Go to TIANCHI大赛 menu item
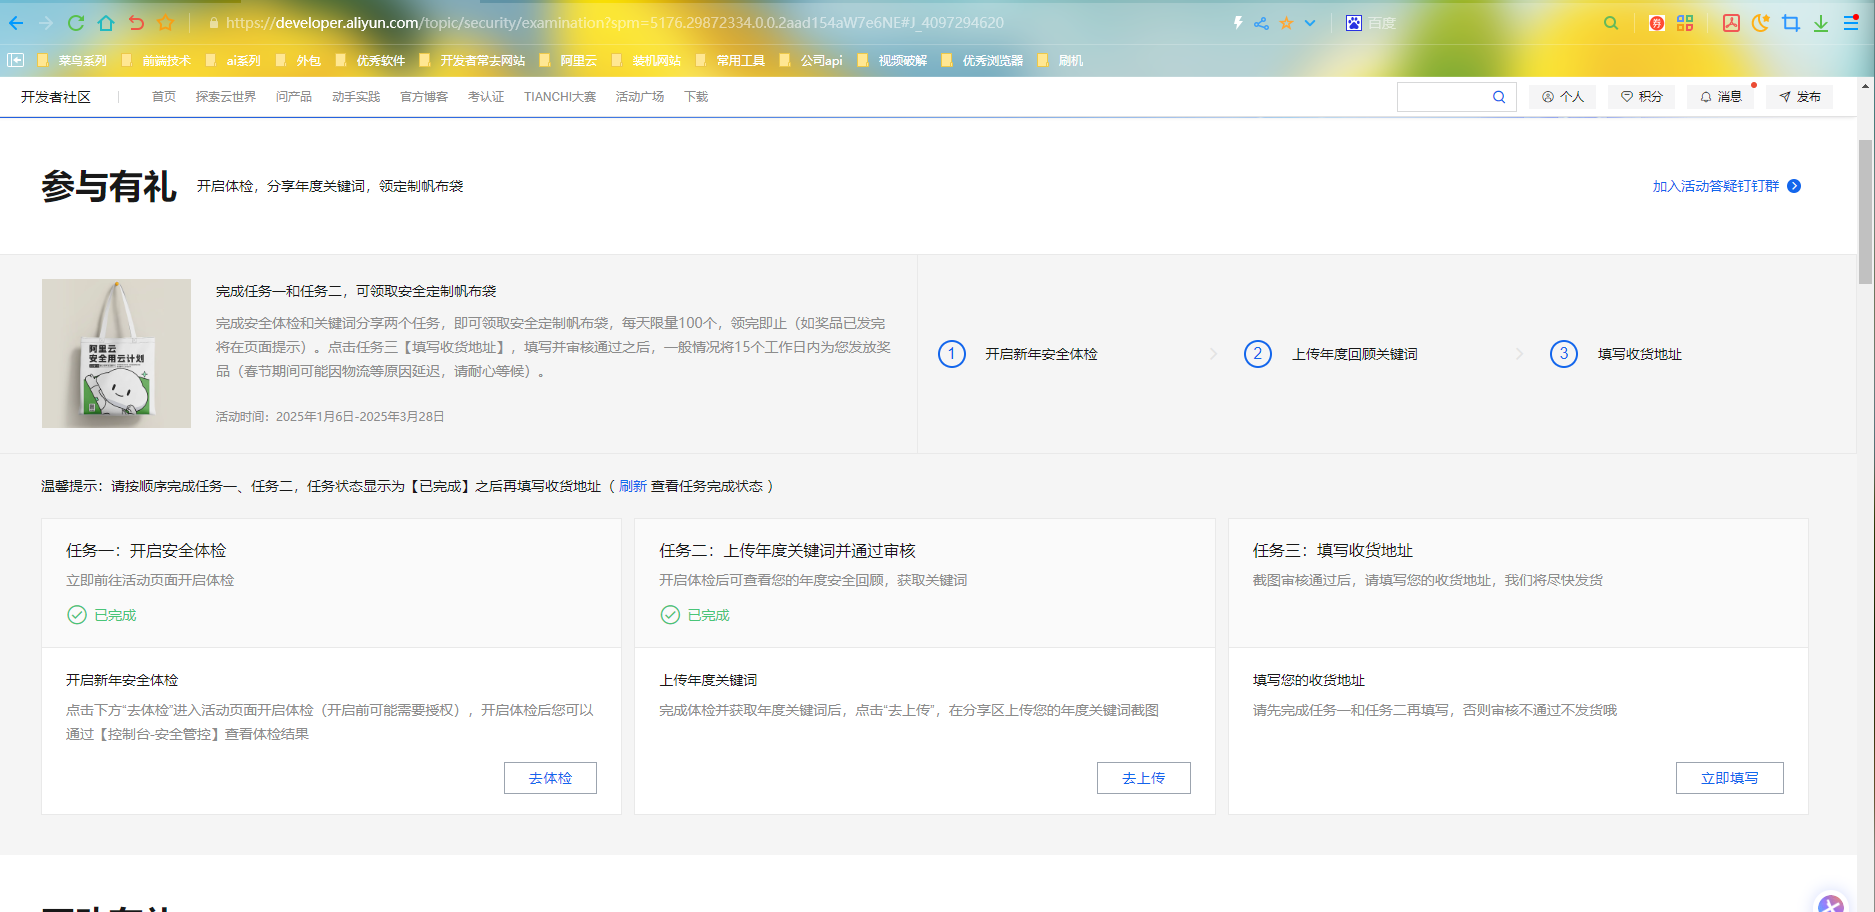Image resolution: width=1875 pixels, height=912 pixels. point(559,97)
